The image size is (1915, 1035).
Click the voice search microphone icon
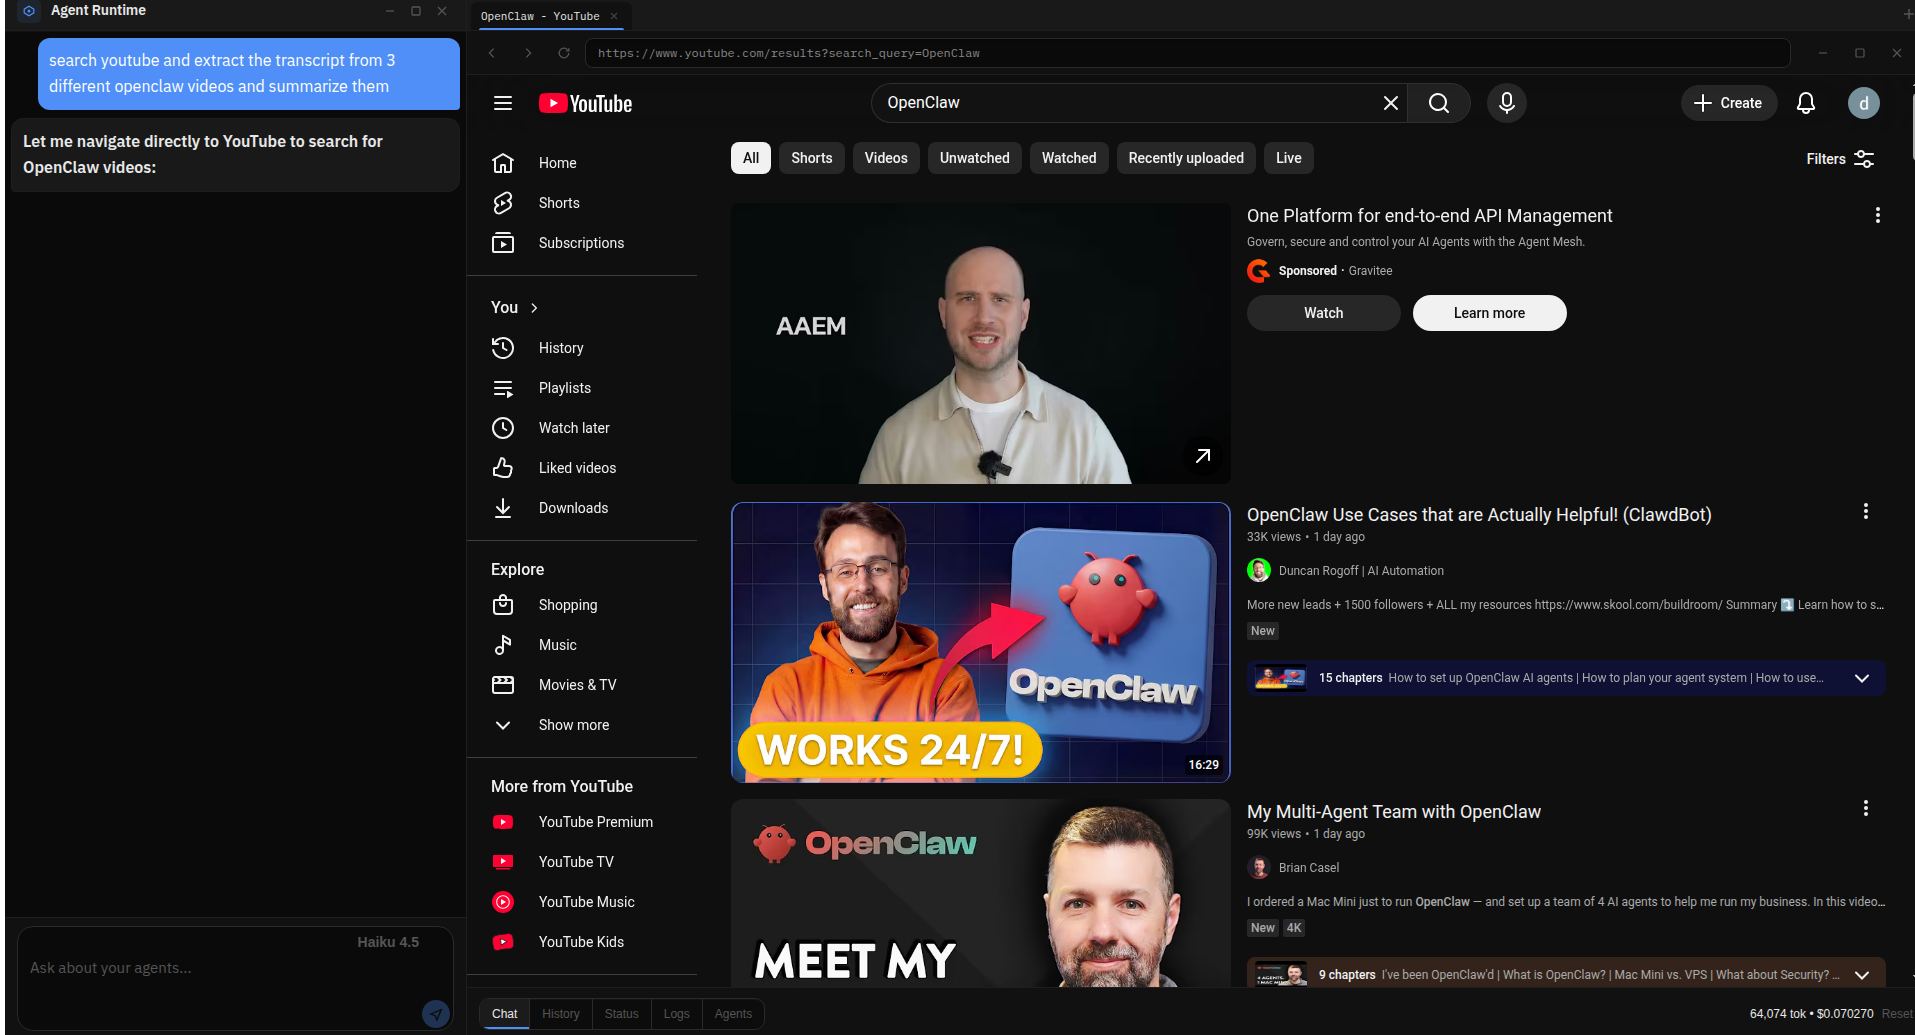[1506, 103]
